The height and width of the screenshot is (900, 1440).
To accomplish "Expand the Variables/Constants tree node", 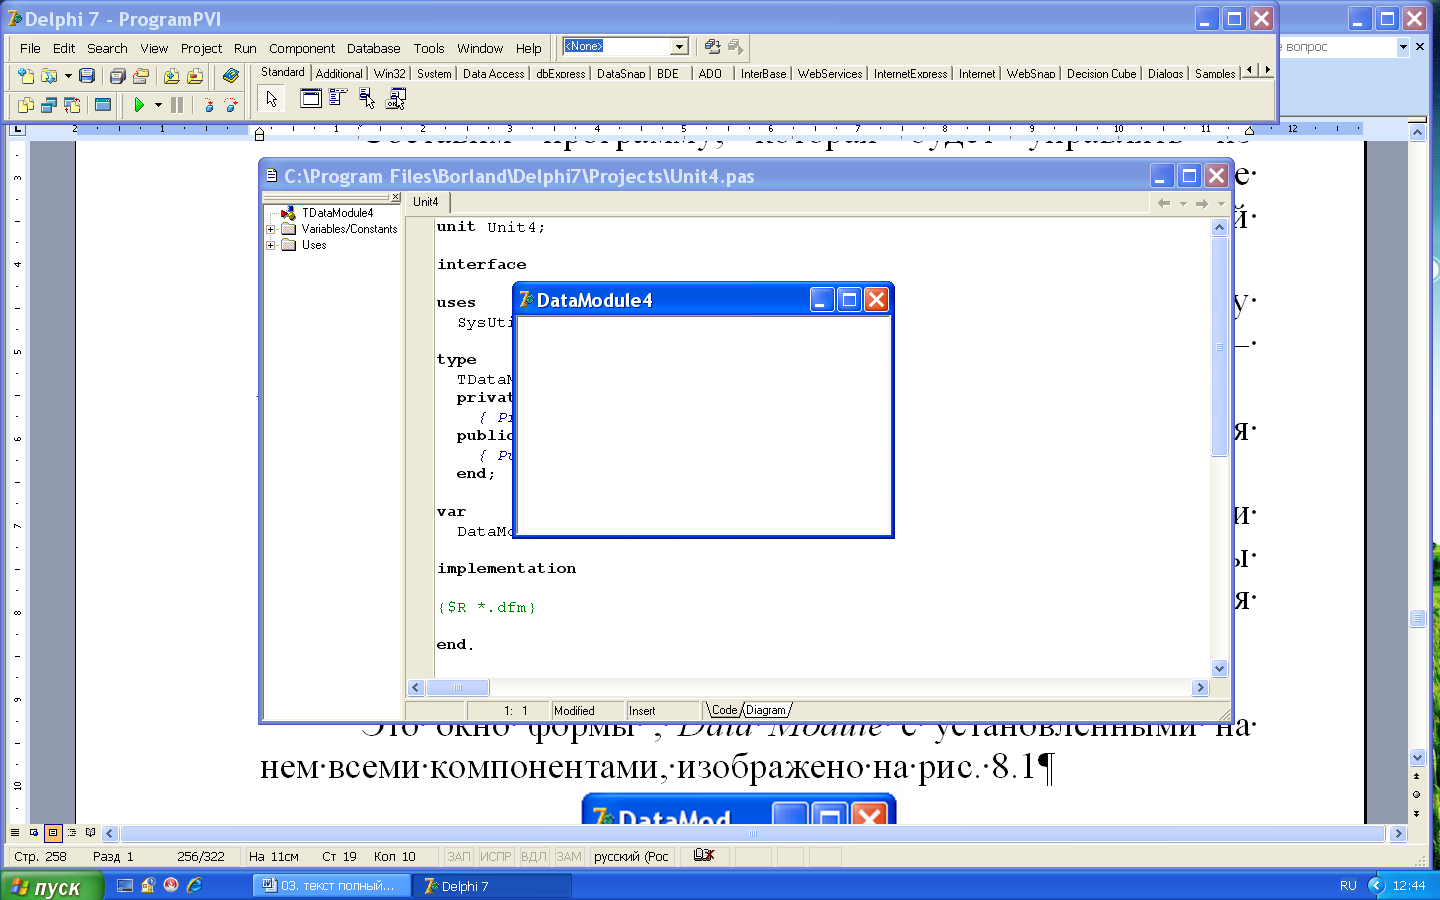I will click(271, 229).
